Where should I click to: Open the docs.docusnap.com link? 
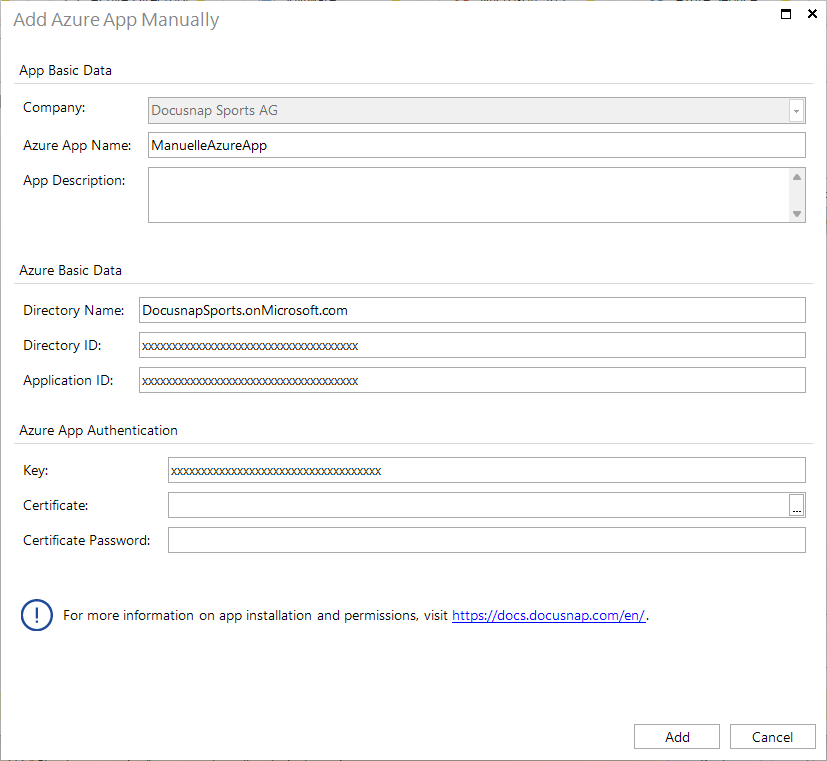(549, 615)
